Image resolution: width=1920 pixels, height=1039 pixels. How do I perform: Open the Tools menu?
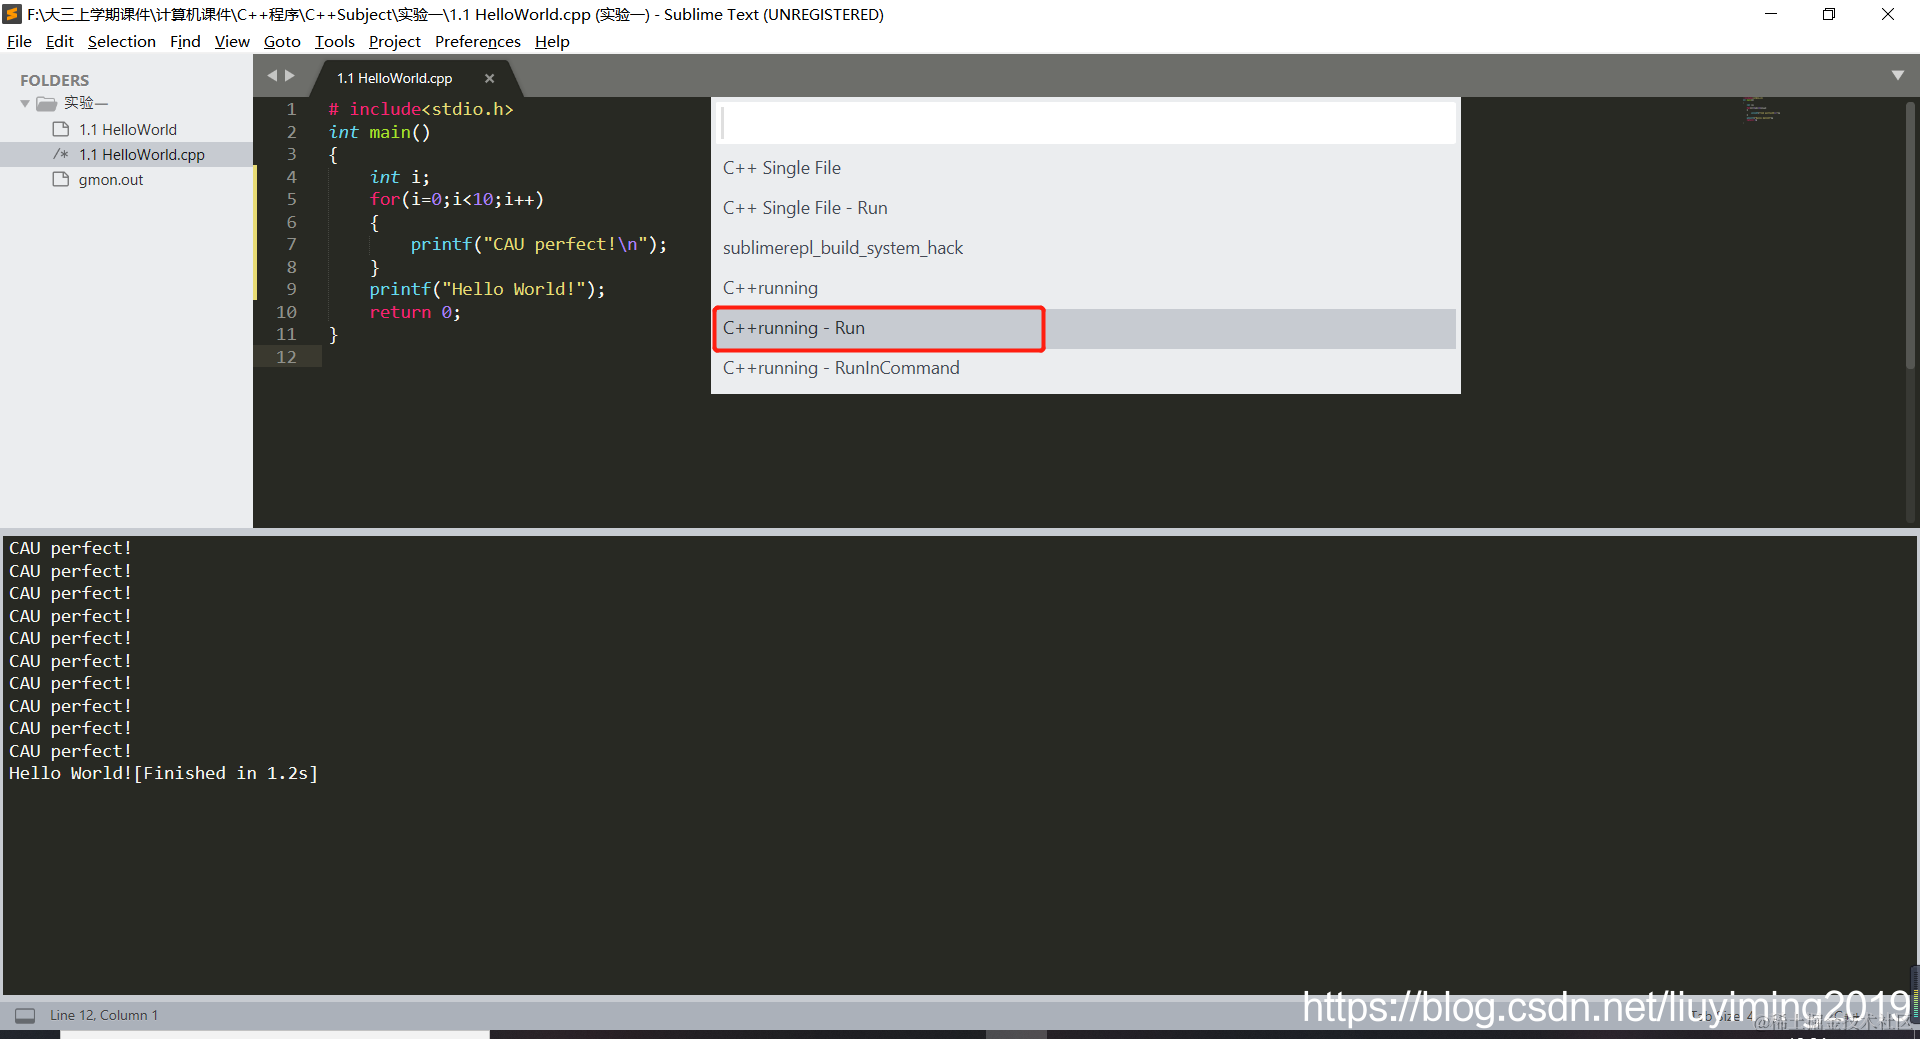coord(334,41)
